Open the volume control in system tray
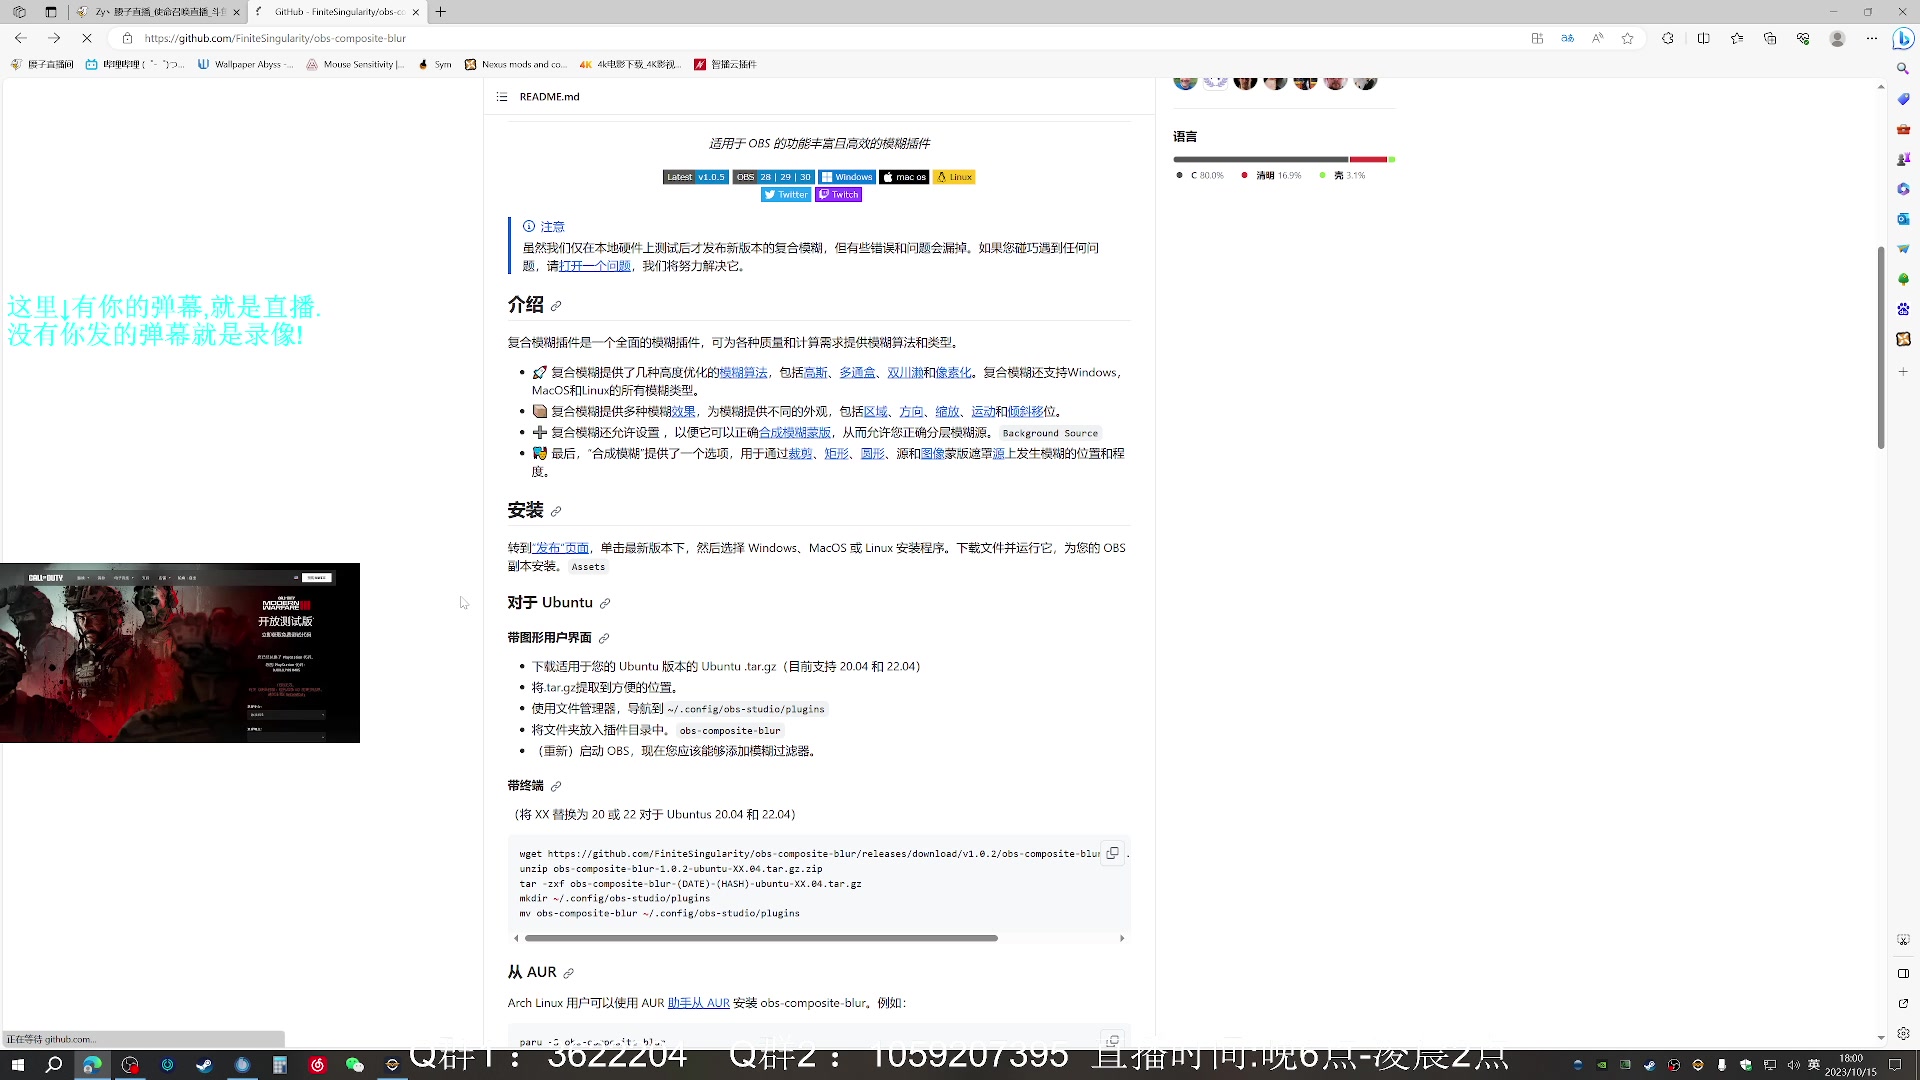Viewport: 1920px width, 1080px height. 1793,1065
